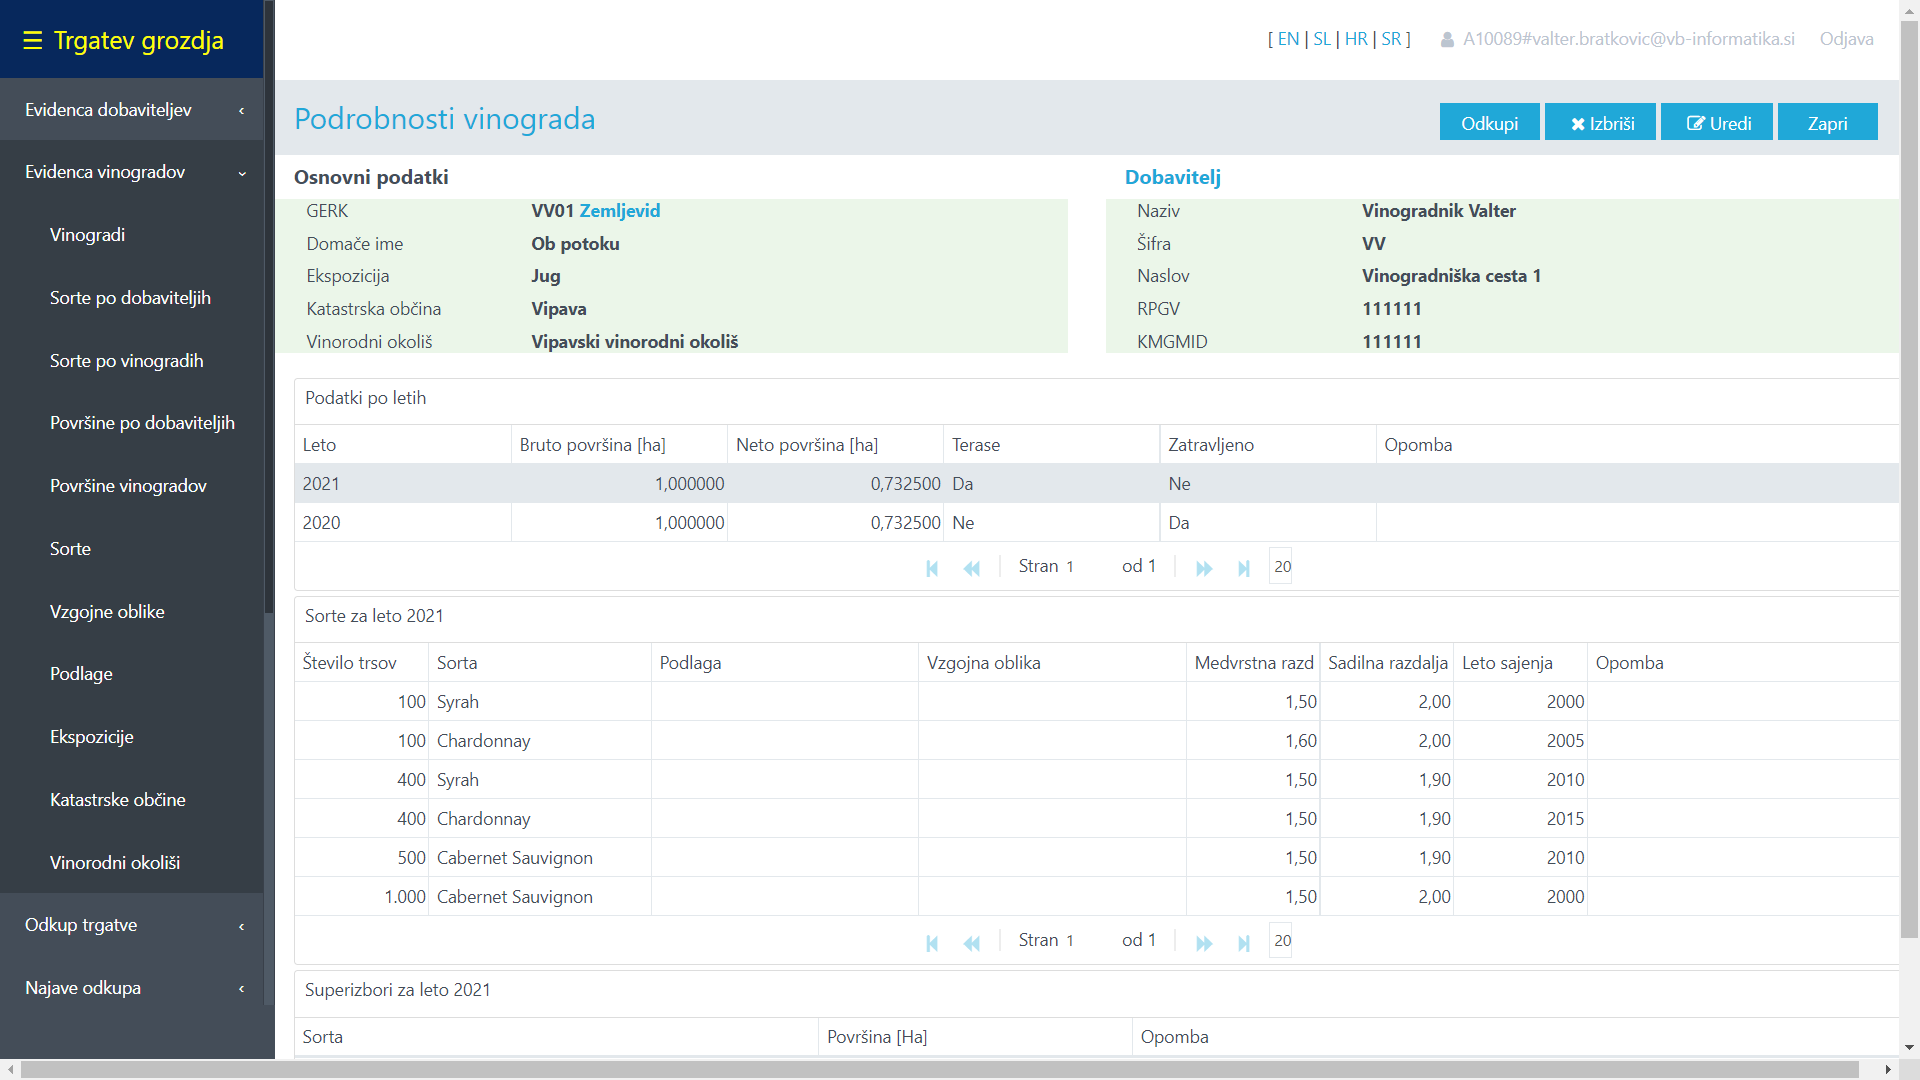Select Chardonnay row planted 2015
1920x1080 pixels.
point(1096,819)
